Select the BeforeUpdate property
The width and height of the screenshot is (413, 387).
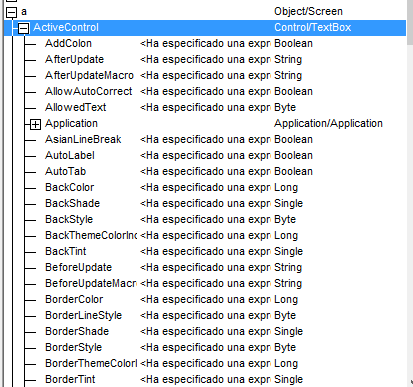pyautogui.click(x=78, y=267)
